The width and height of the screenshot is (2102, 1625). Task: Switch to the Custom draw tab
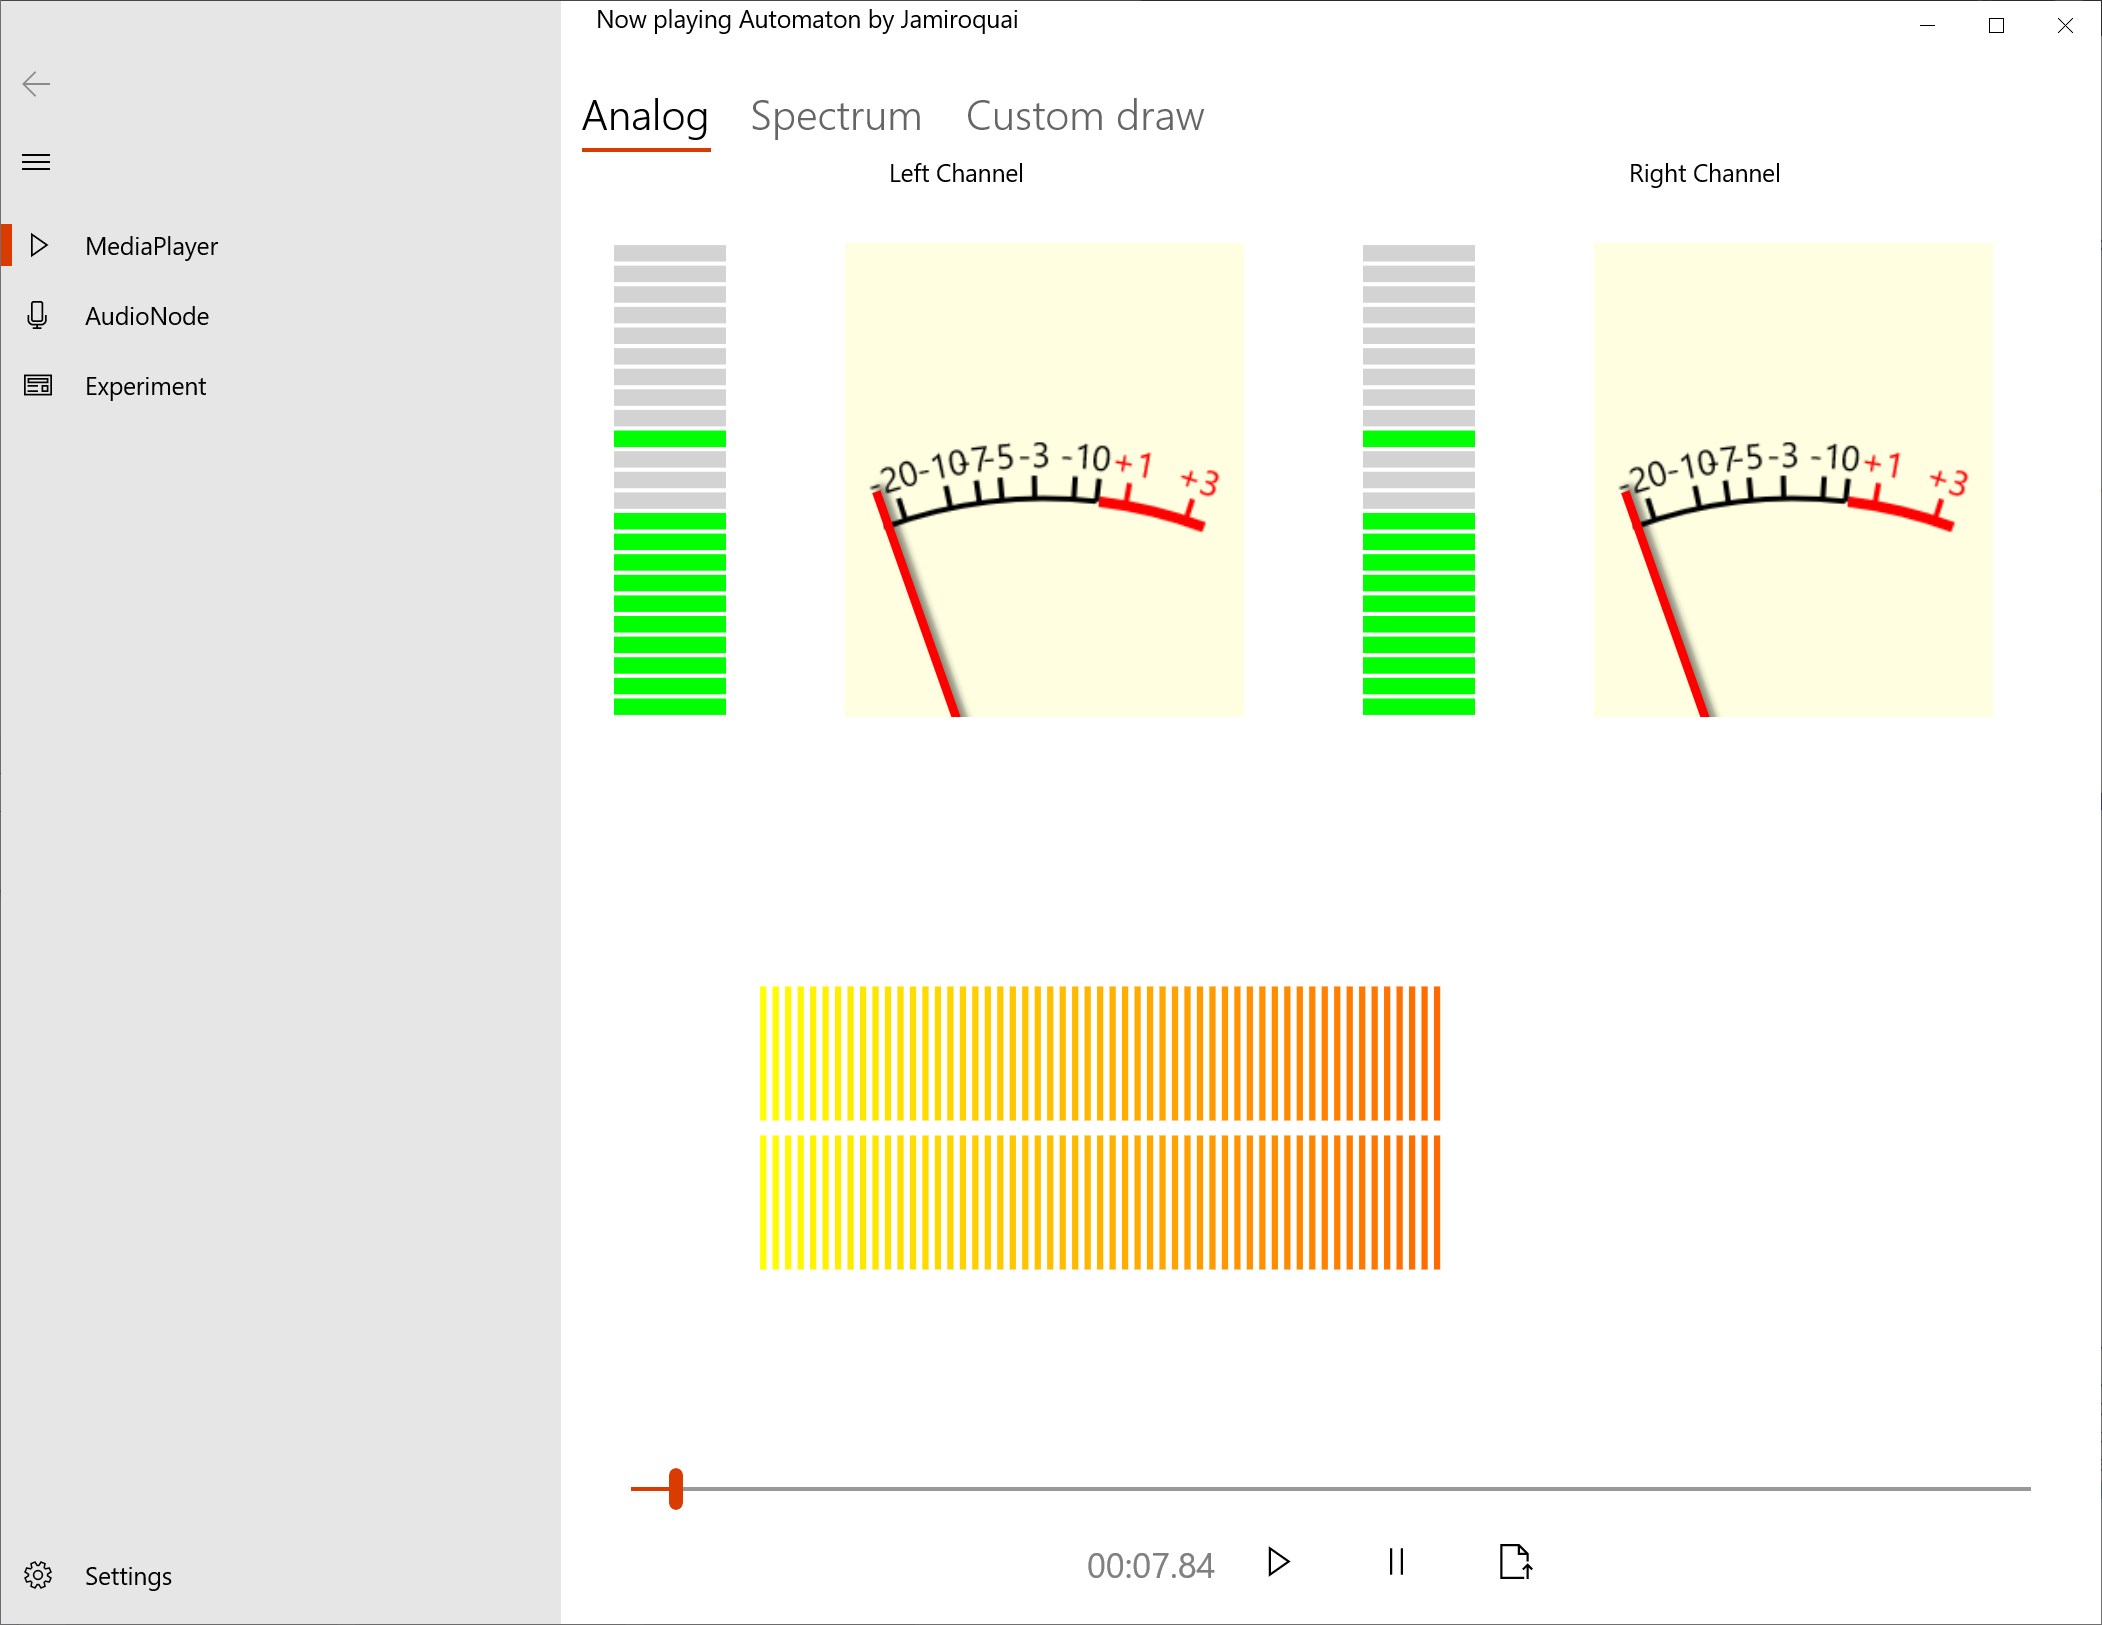[x=1084, y=117]
